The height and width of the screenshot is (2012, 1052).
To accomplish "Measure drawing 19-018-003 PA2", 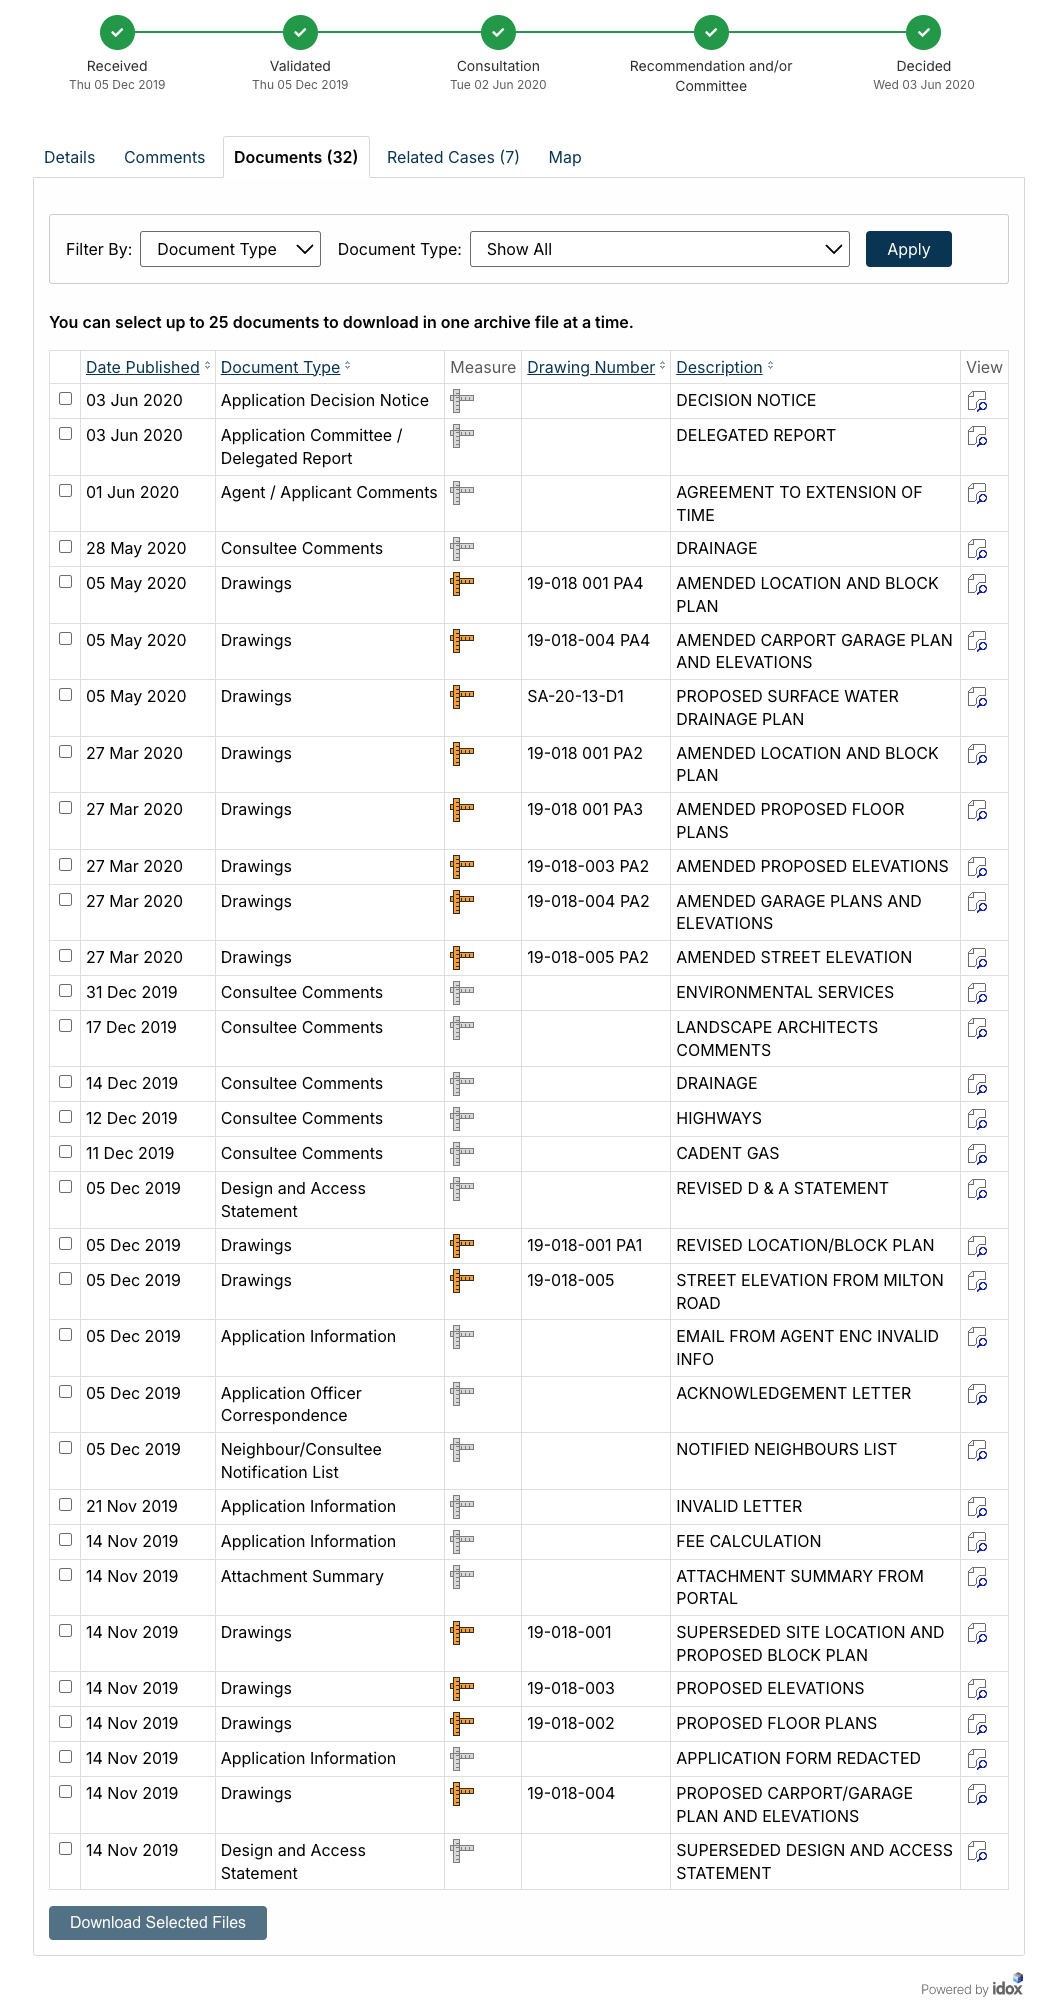I will pos(462,867).
